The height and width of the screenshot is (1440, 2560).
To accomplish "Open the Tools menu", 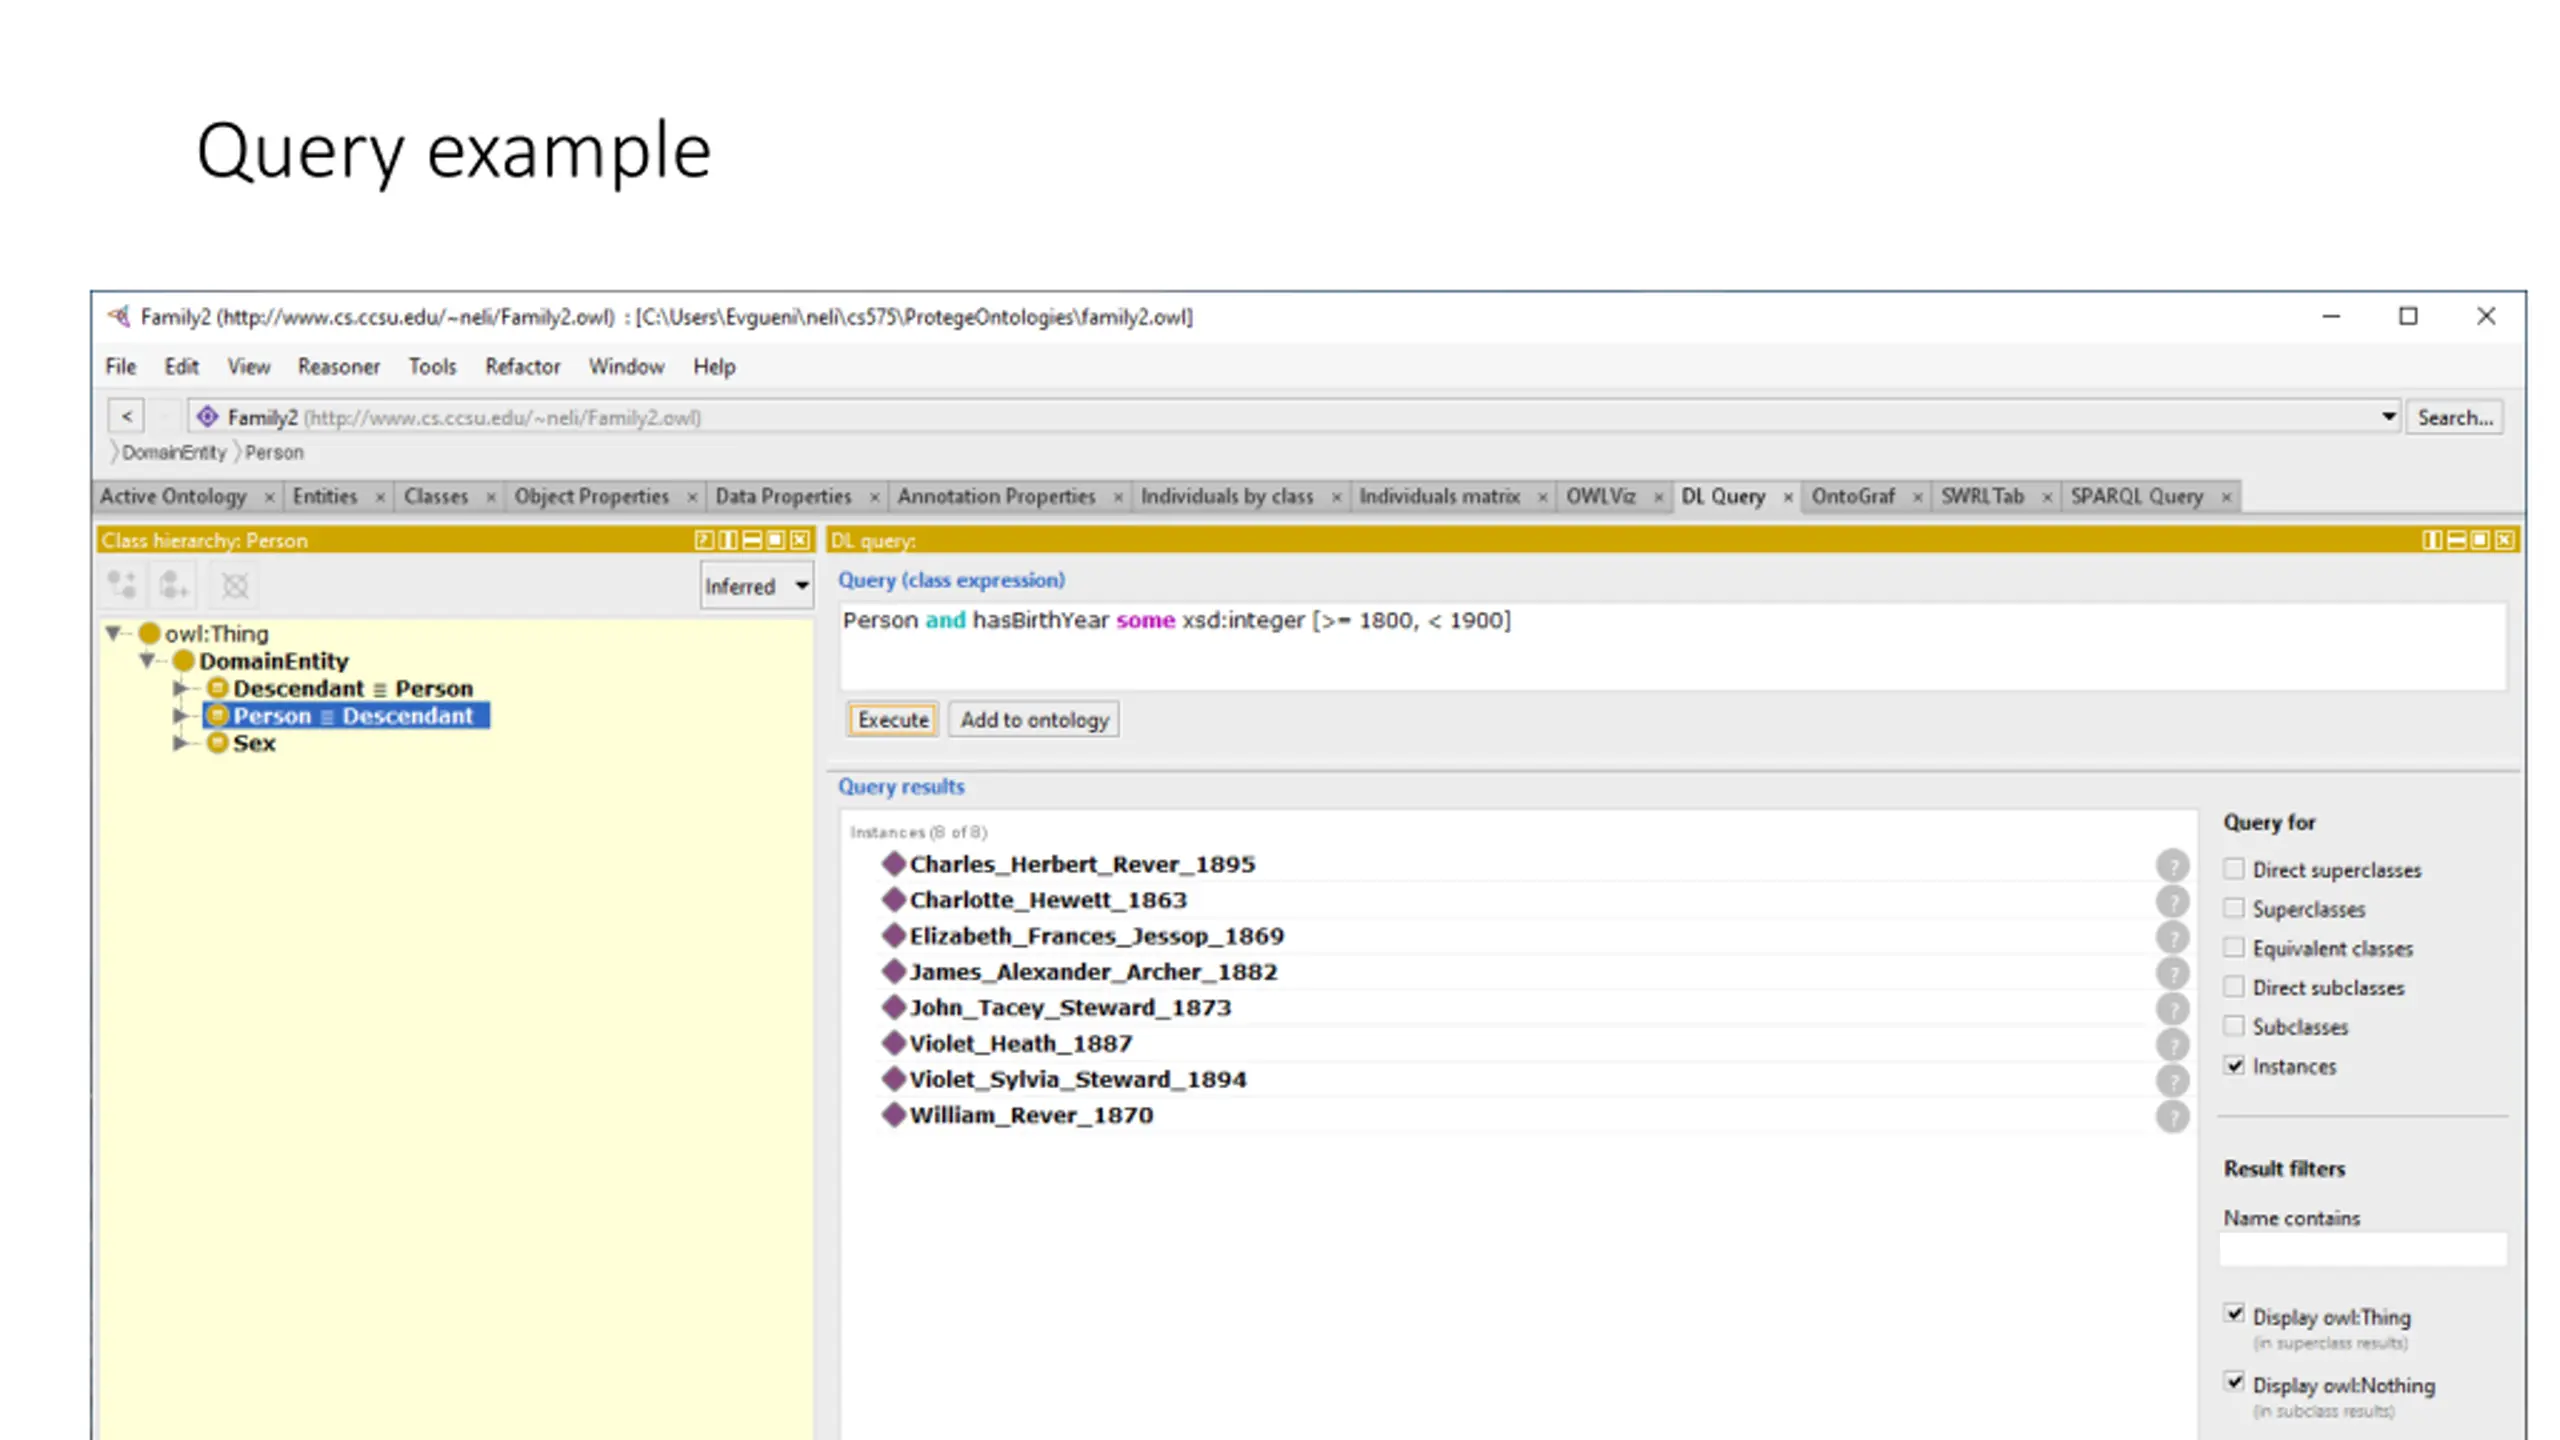I will point(432,367).
